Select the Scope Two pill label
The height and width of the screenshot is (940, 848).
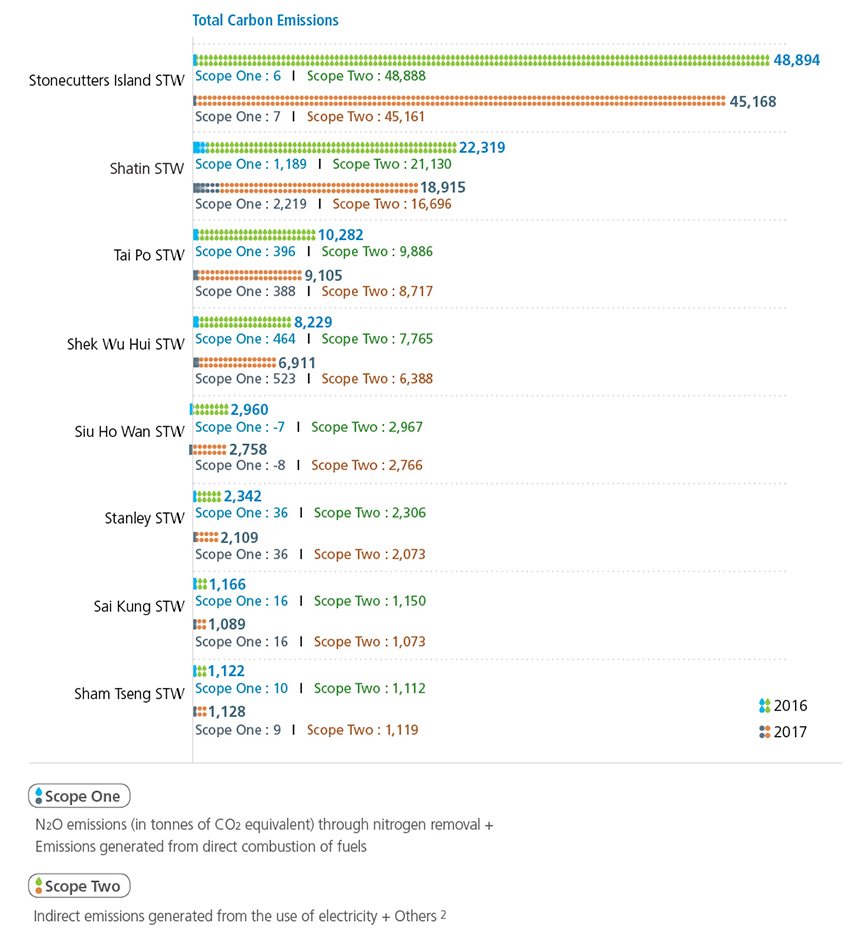click(79, 886)
